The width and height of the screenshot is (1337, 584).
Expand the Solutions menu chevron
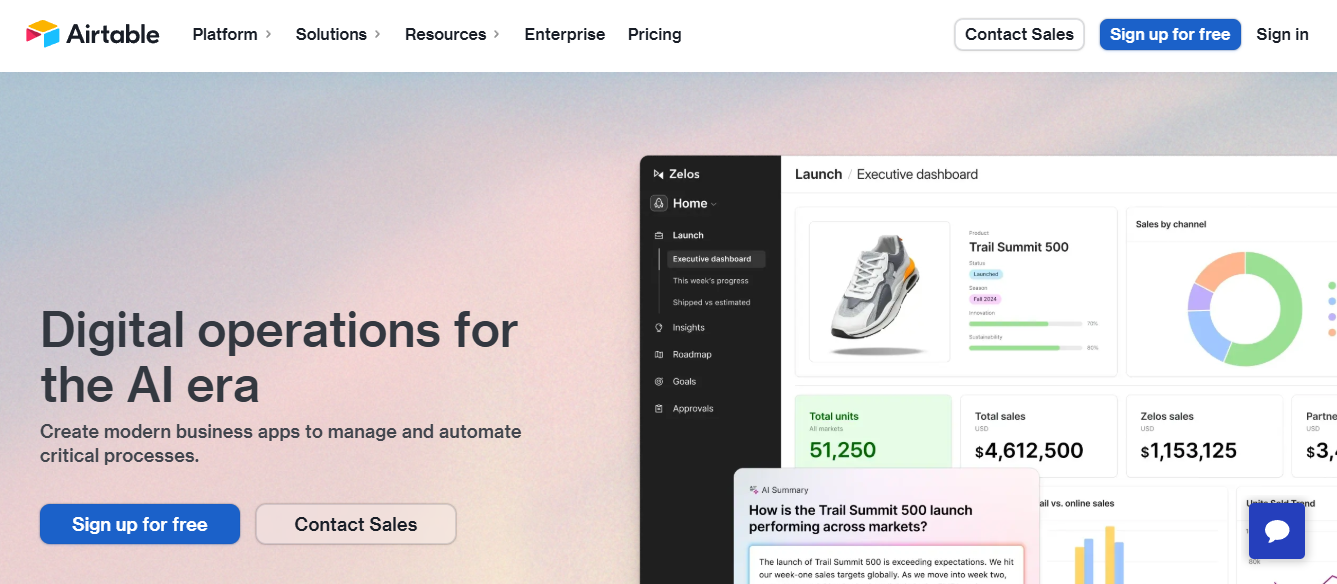377,35
